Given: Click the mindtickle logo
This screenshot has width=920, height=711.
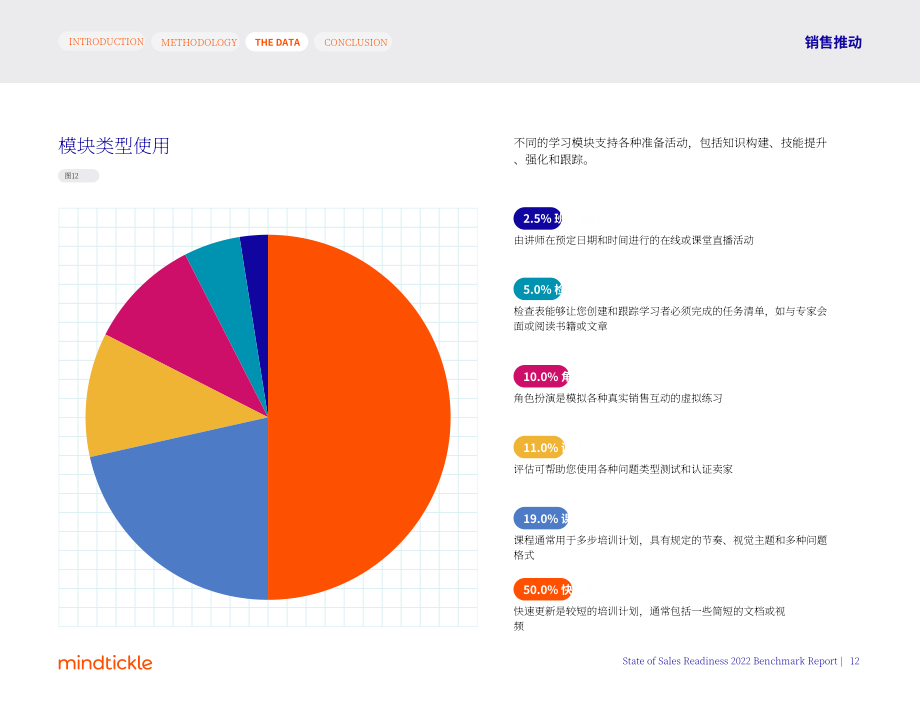Looking at the screenshot, I should point(106,662).
